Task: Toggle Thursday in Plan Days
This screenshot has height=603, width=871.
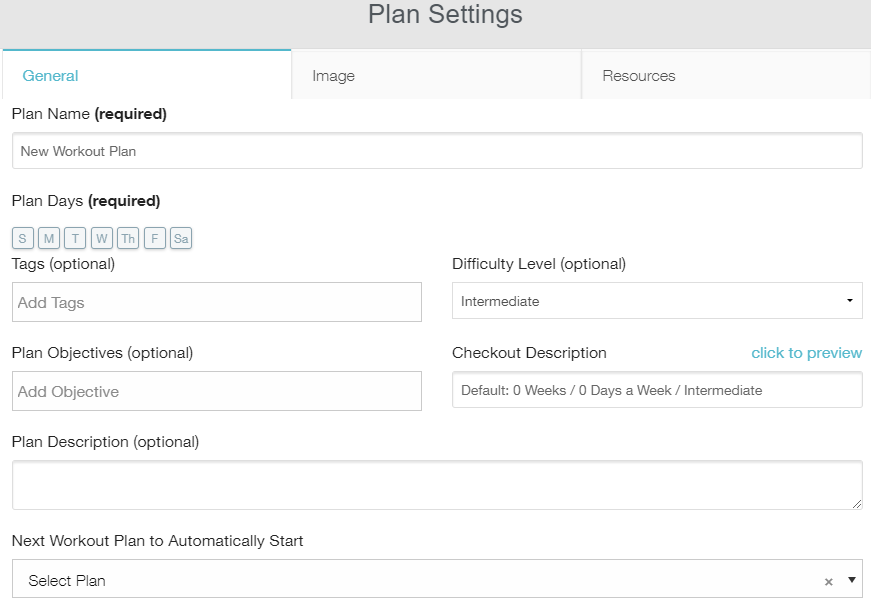Action: click(x=127, y=238)
